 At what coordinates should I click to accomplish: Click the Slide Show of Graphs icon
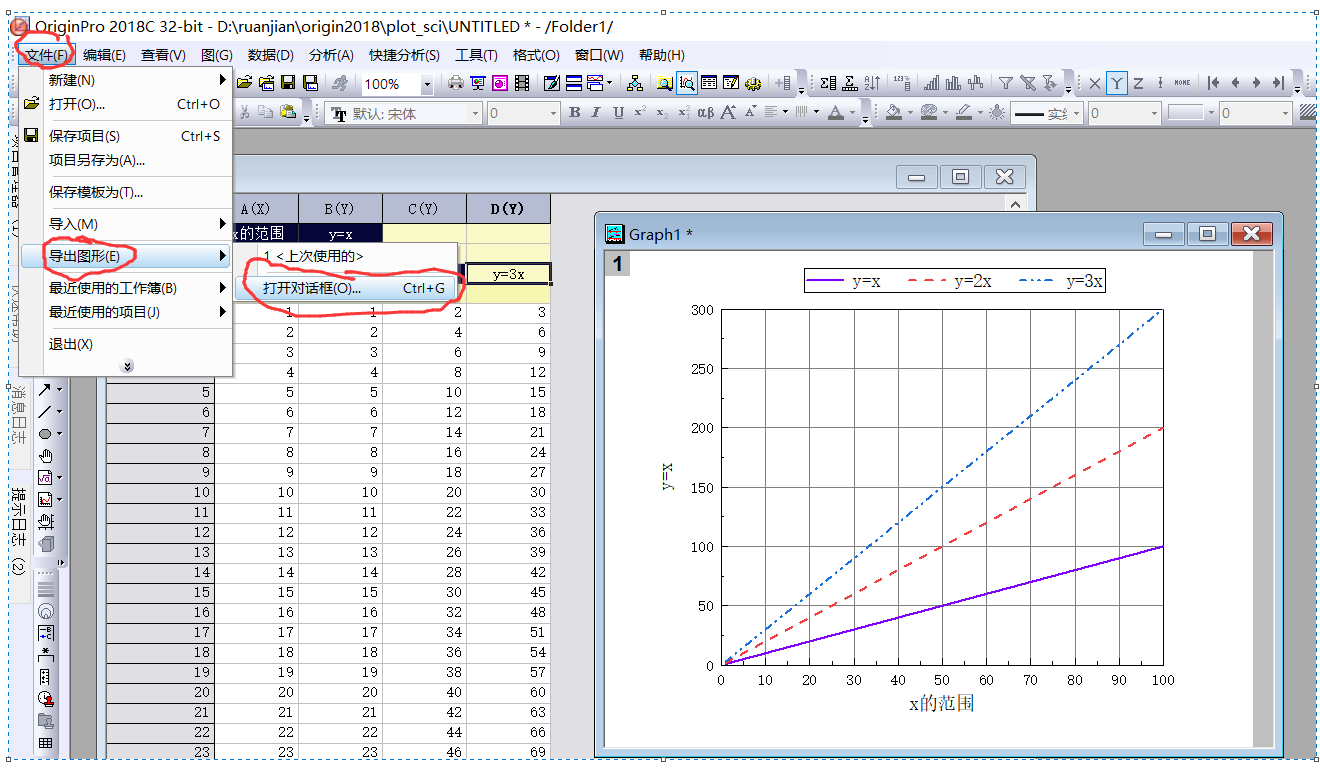478,83
